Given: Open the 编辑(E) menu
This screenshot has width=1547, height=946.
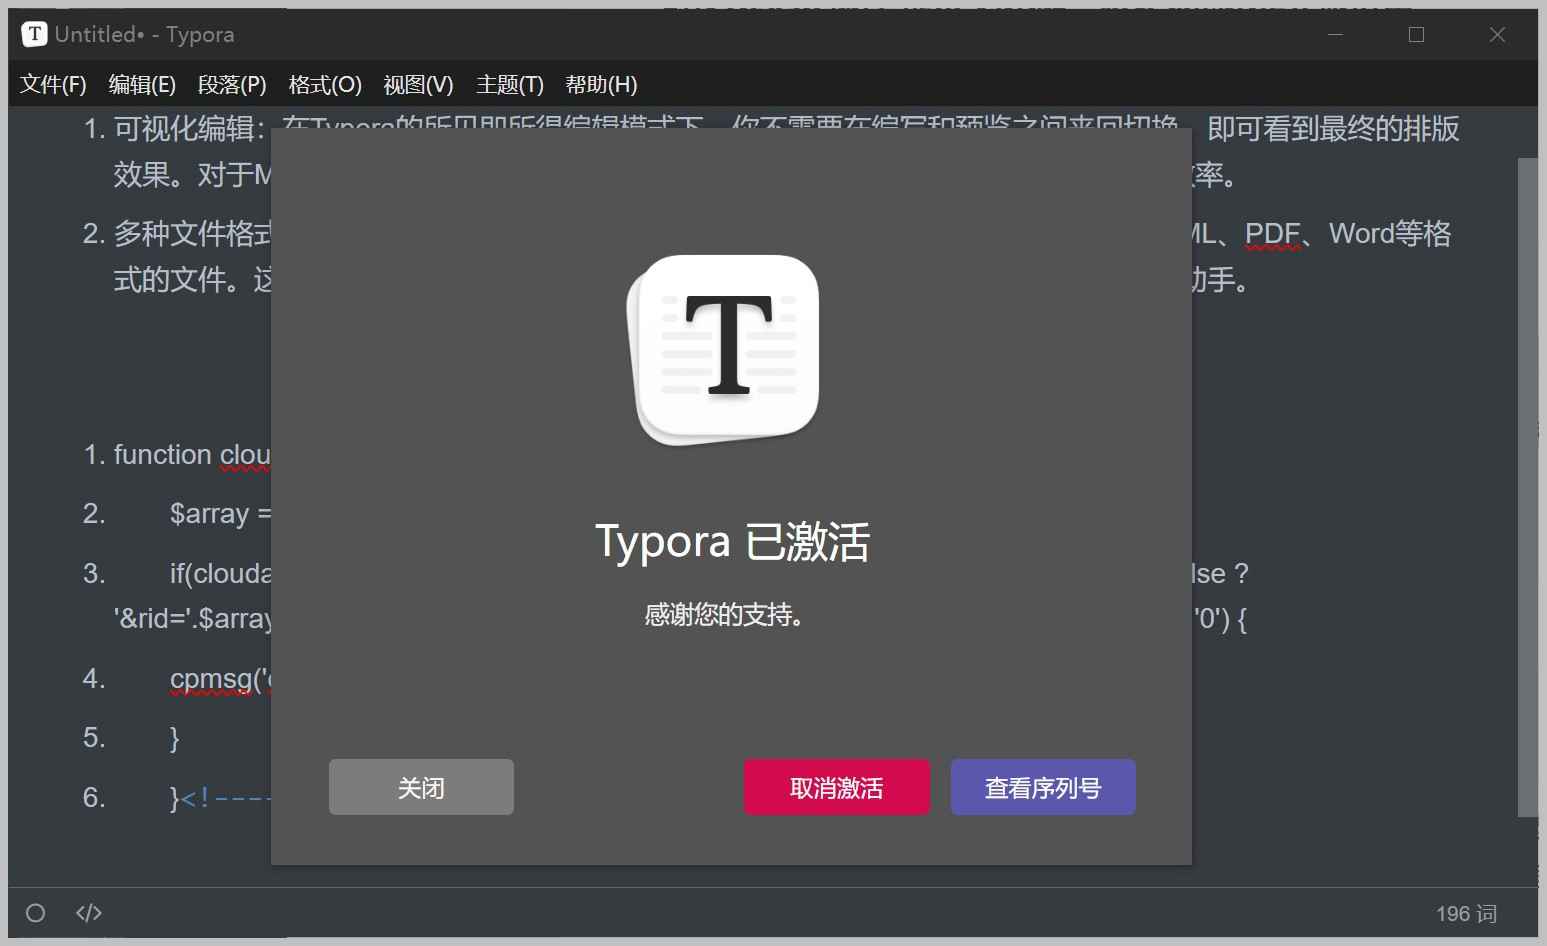Looking at the screenshot, I should point(142,85).
